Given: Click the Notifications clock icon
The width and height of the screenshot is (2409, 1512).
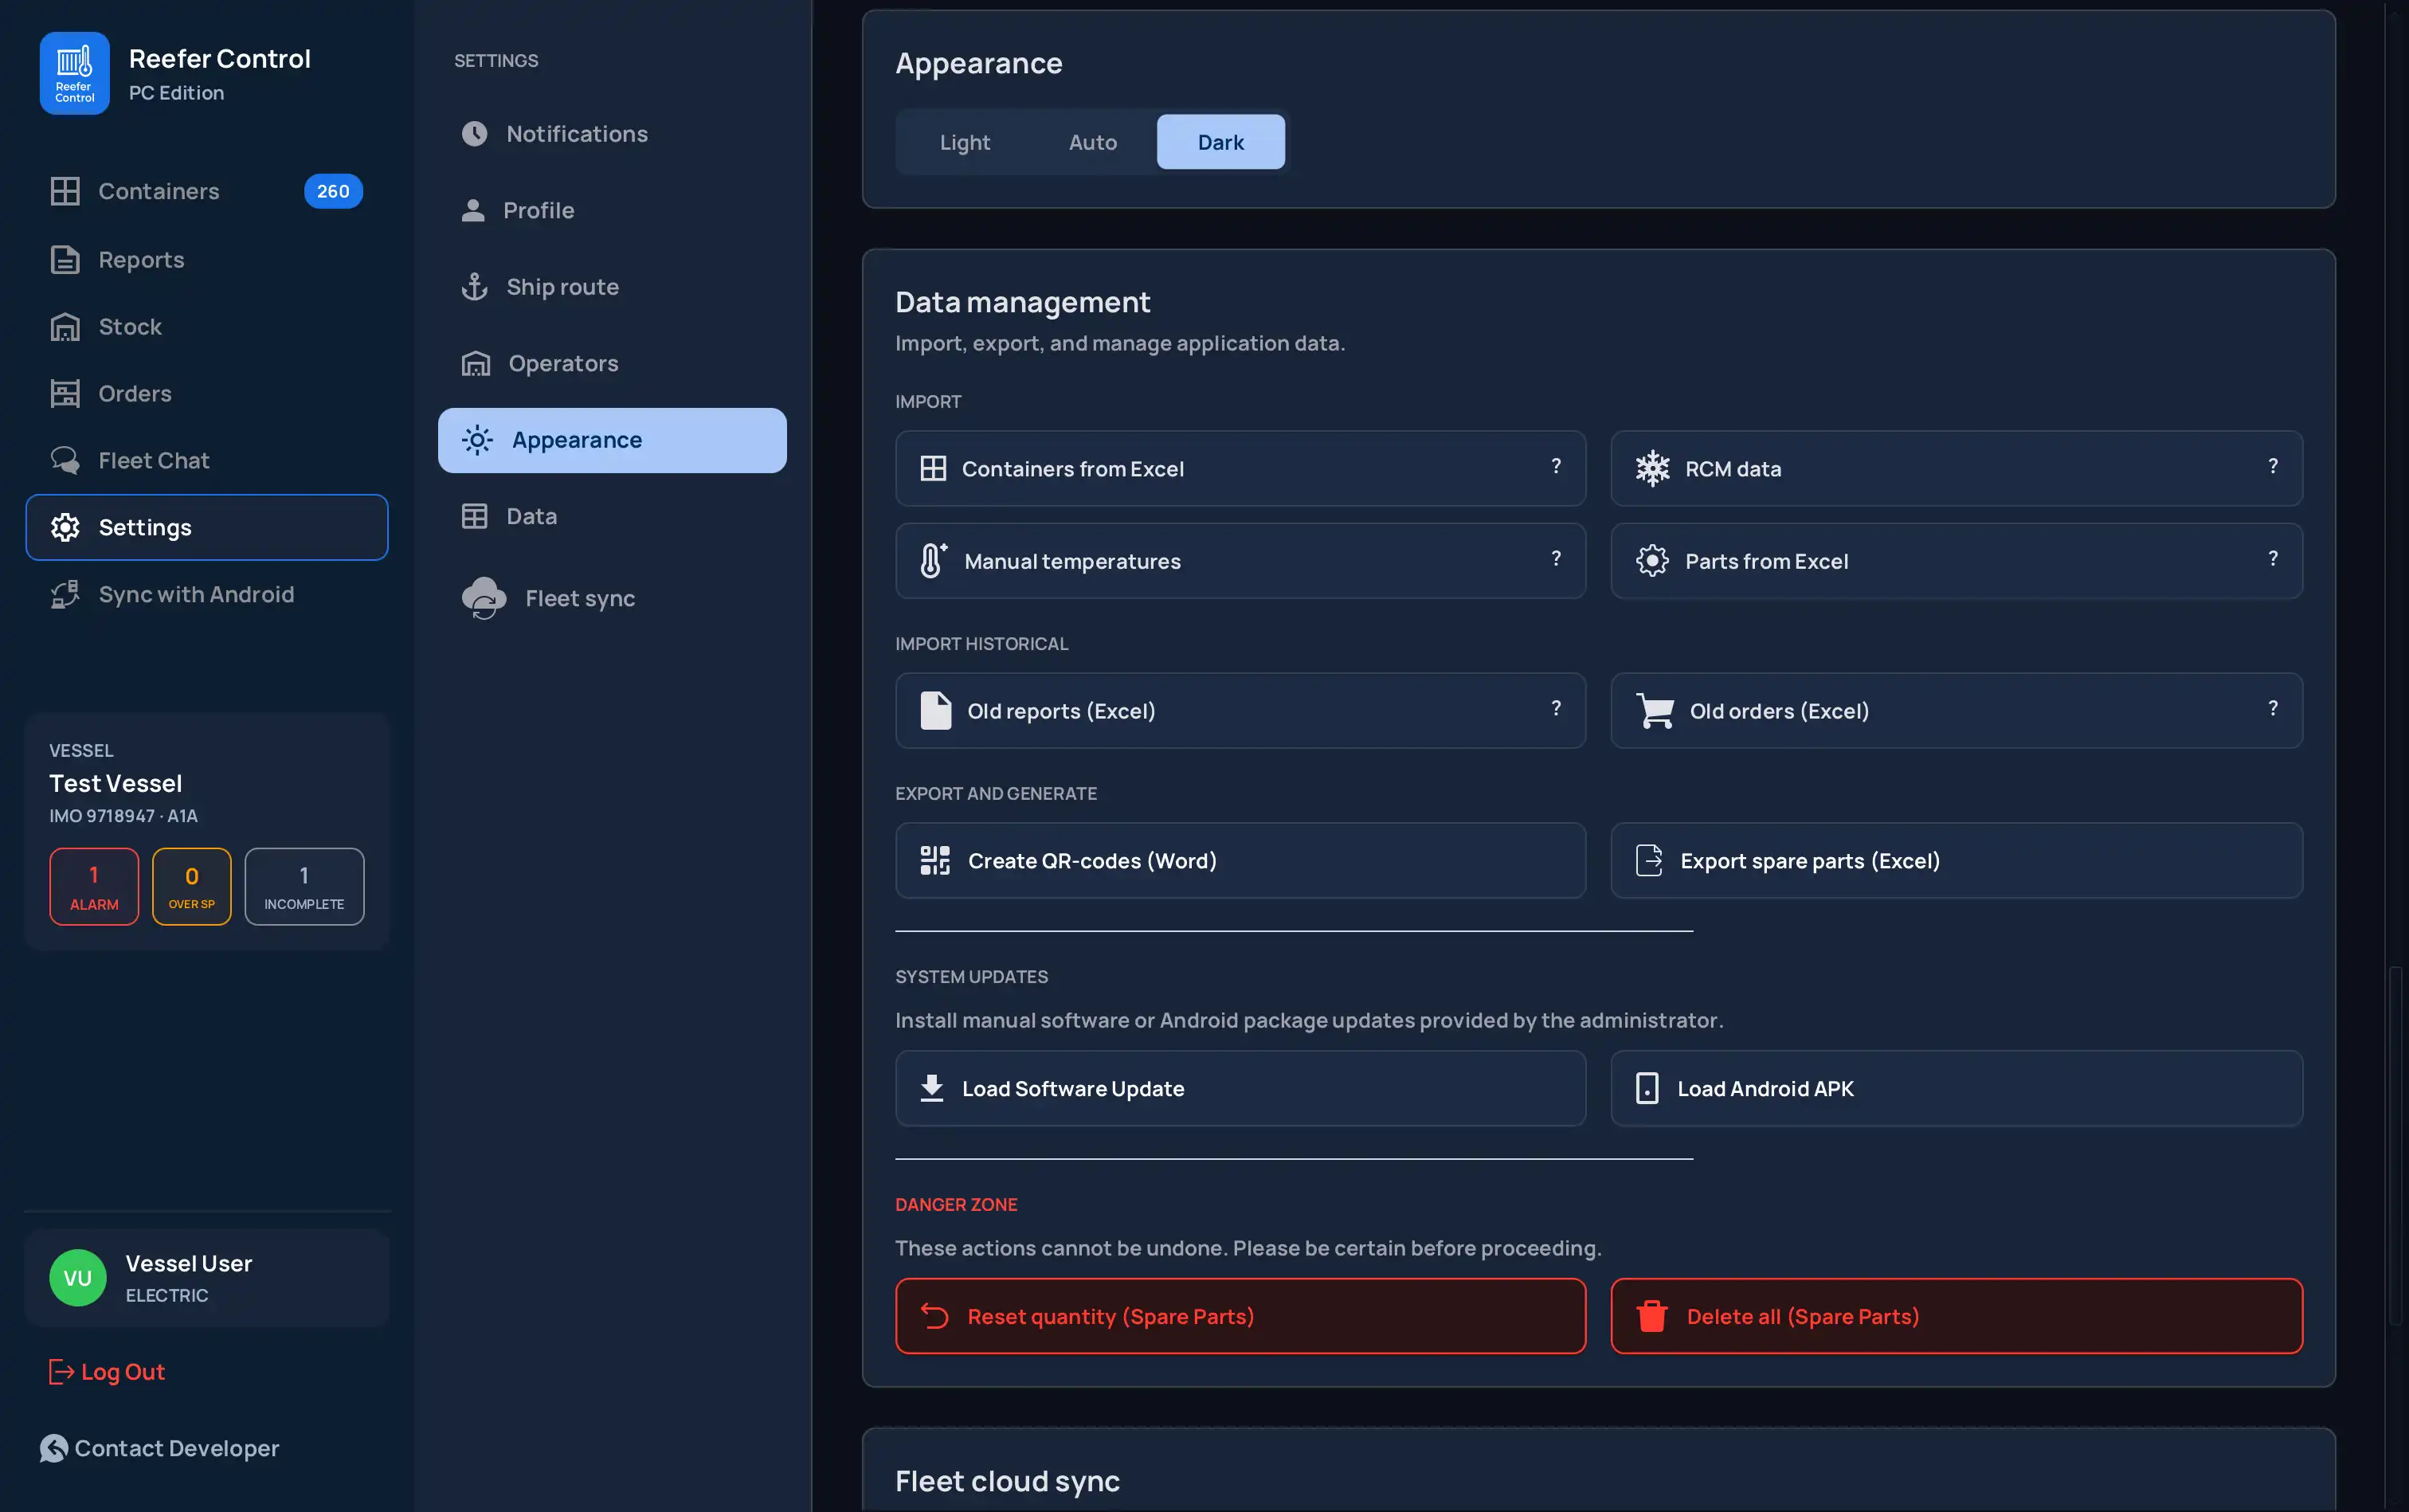Looking at the screenshot, I should pyautogui.click(x=474, y=134).
